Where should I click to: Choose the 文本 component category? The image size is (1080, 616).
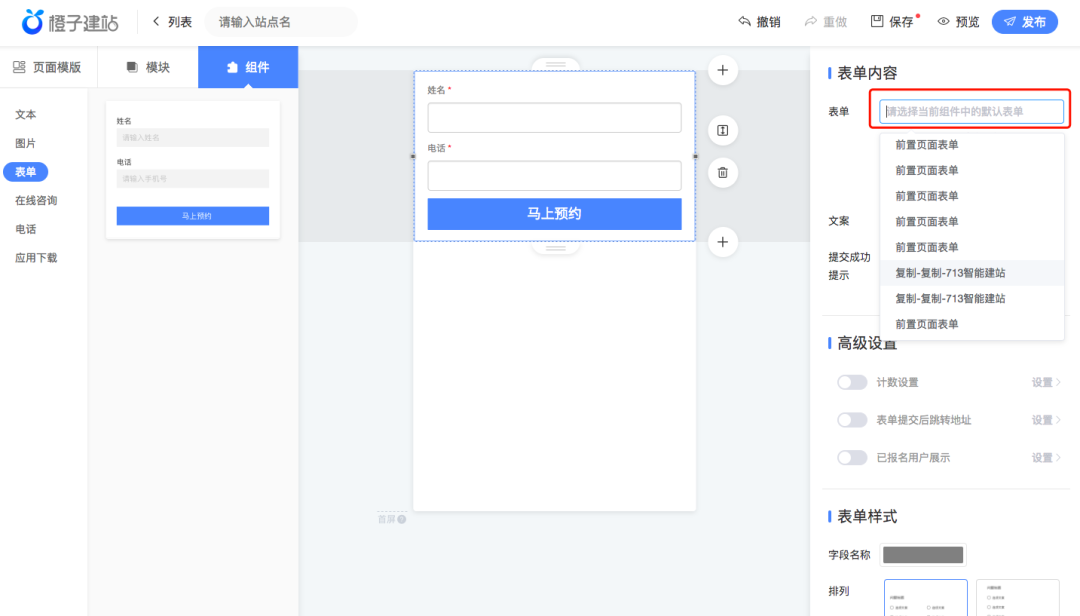(x=25, y=114)
